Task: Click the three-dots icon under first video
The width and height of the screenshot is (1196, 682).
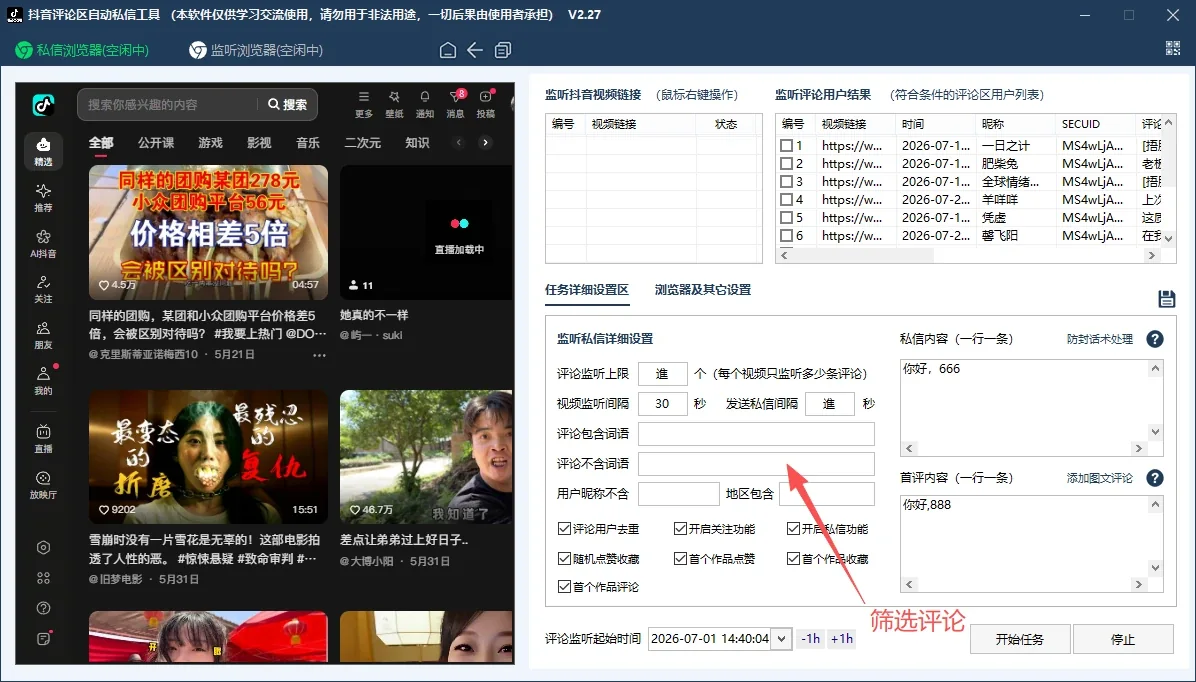Action: click(319, 355)
